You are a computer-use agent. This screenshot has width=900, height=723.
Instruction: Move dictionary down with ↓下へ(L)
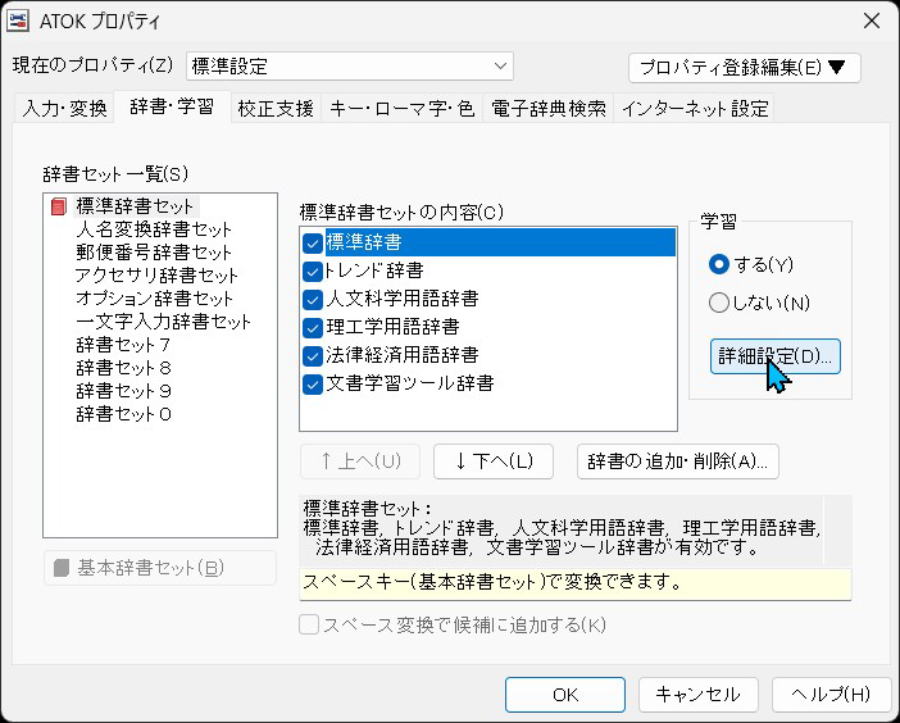click(493, 461)
